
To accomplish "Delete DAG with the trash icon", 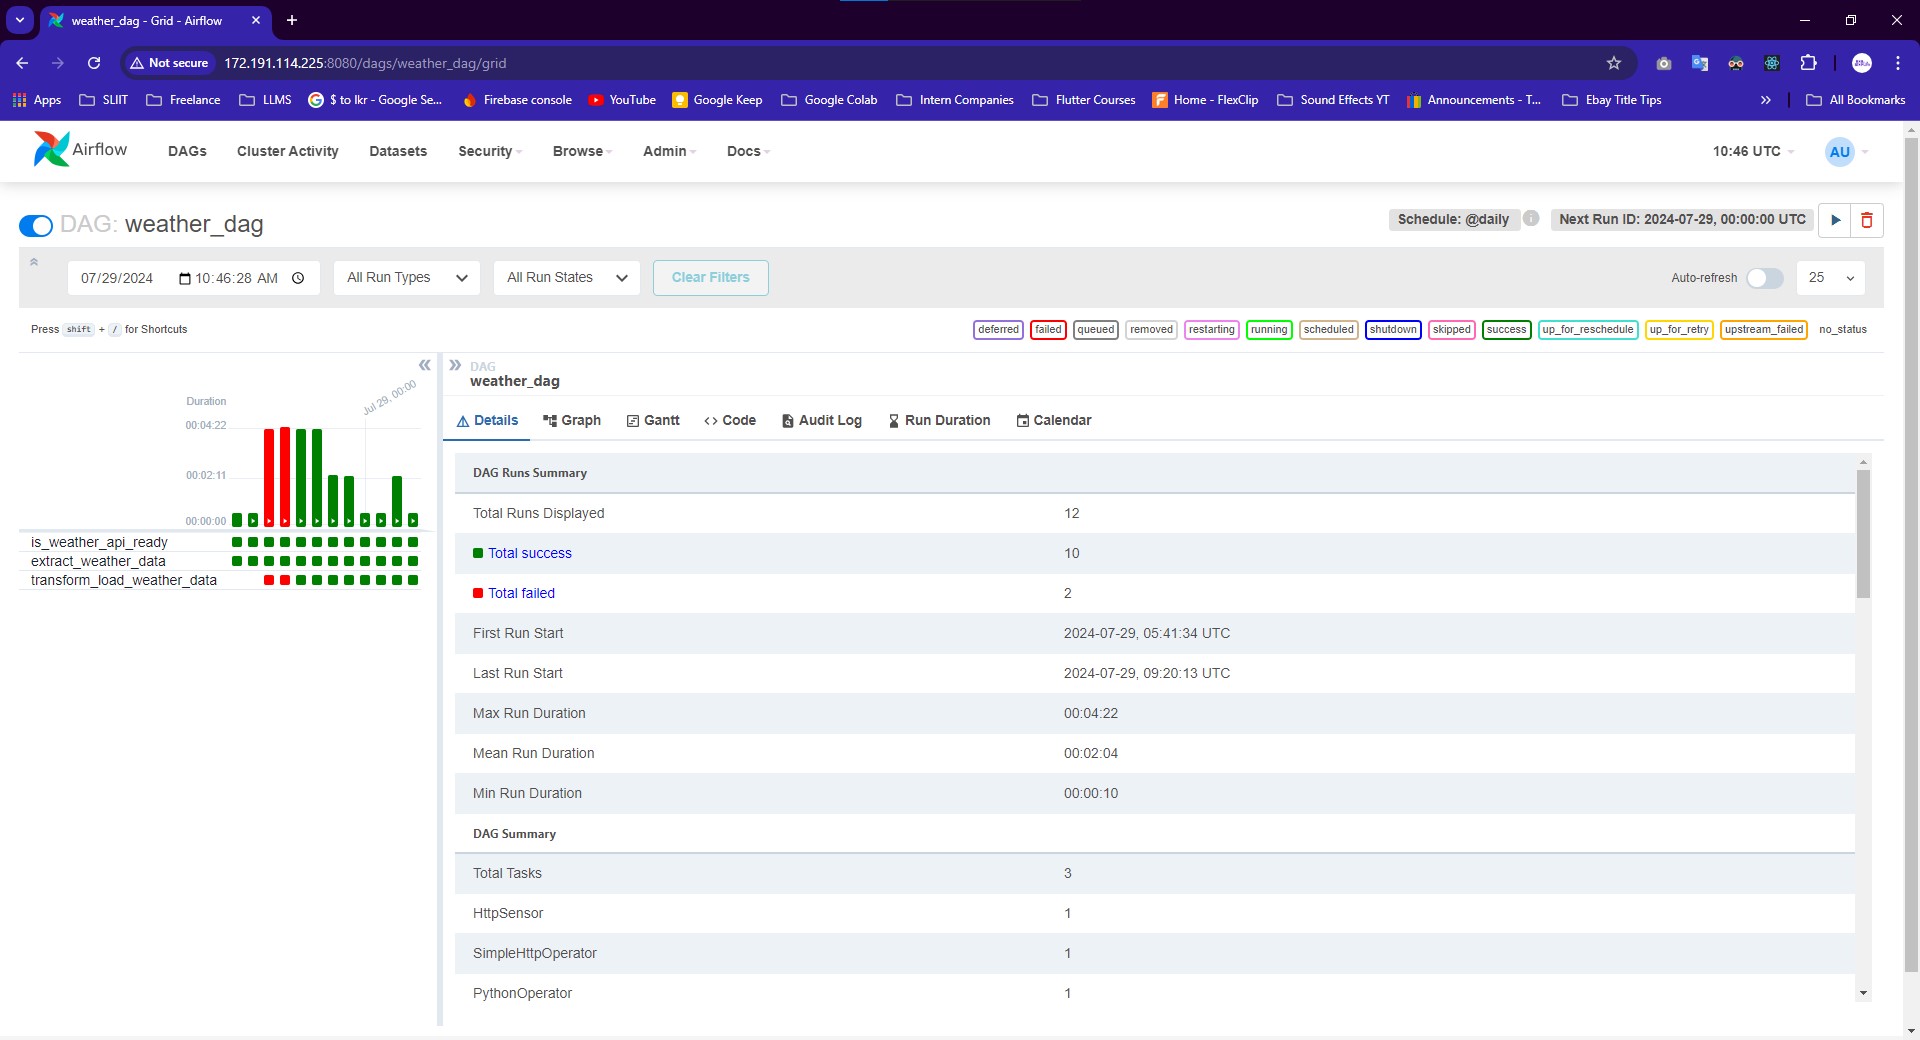I will [x=1867, y=220].
